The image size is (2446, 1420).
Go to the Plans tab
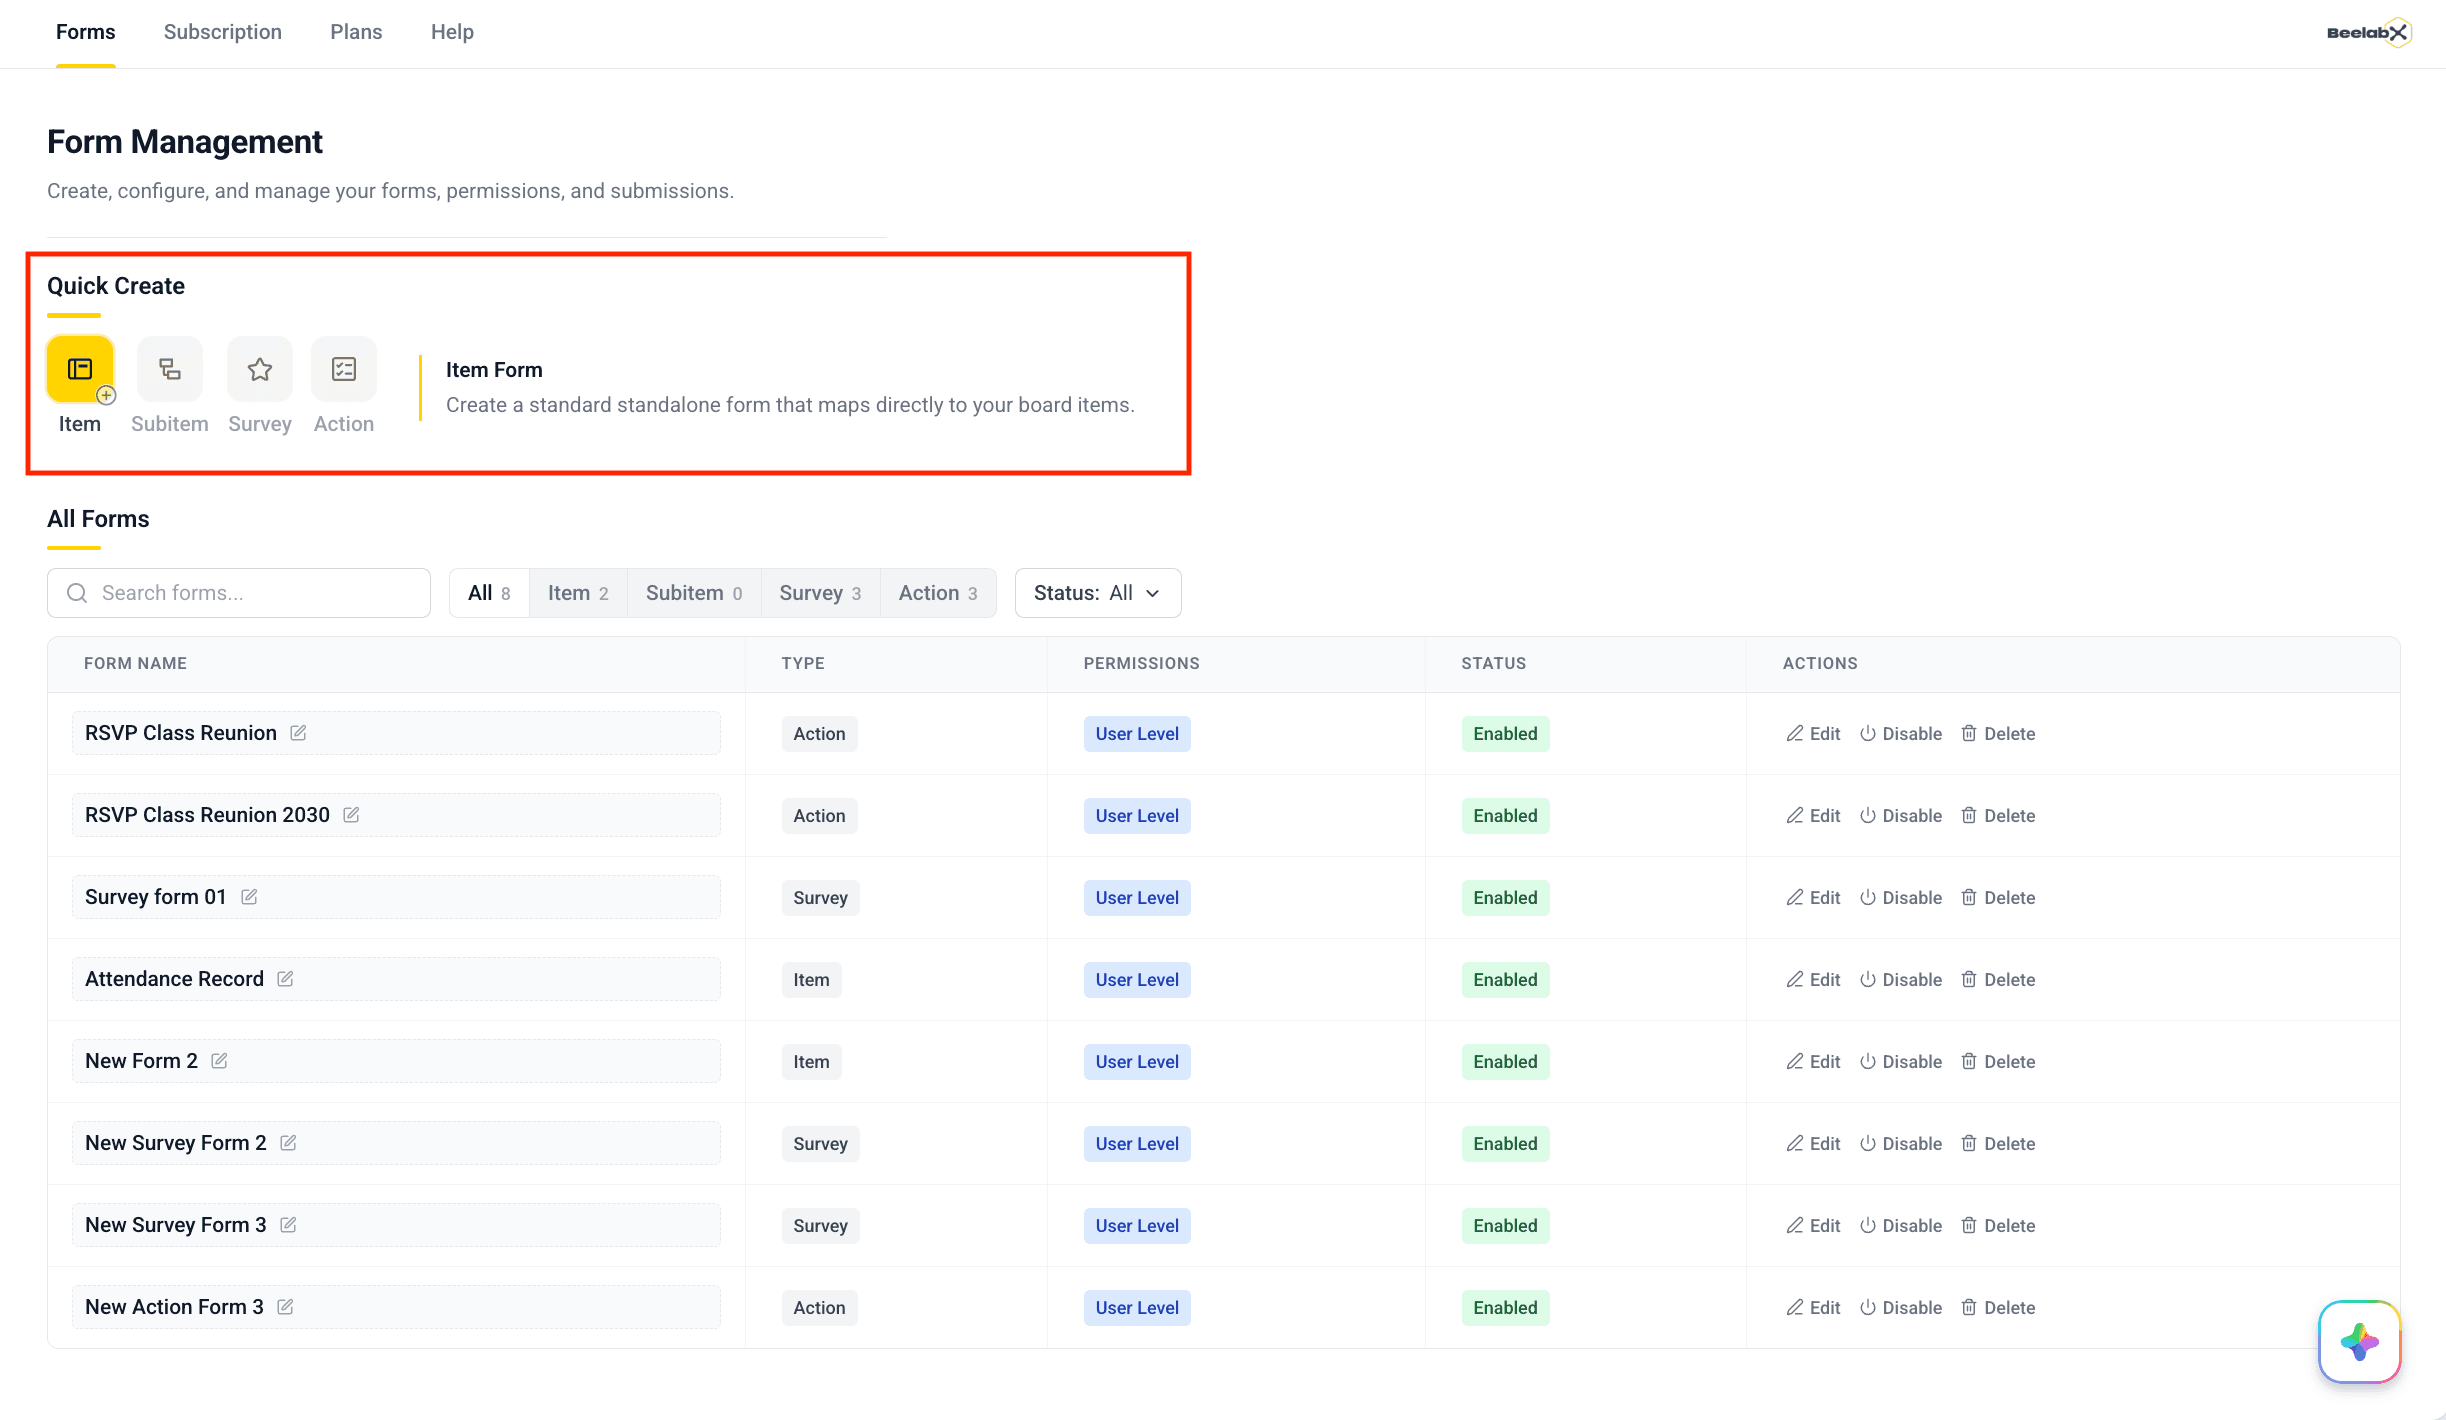click(x=356, y=32)
